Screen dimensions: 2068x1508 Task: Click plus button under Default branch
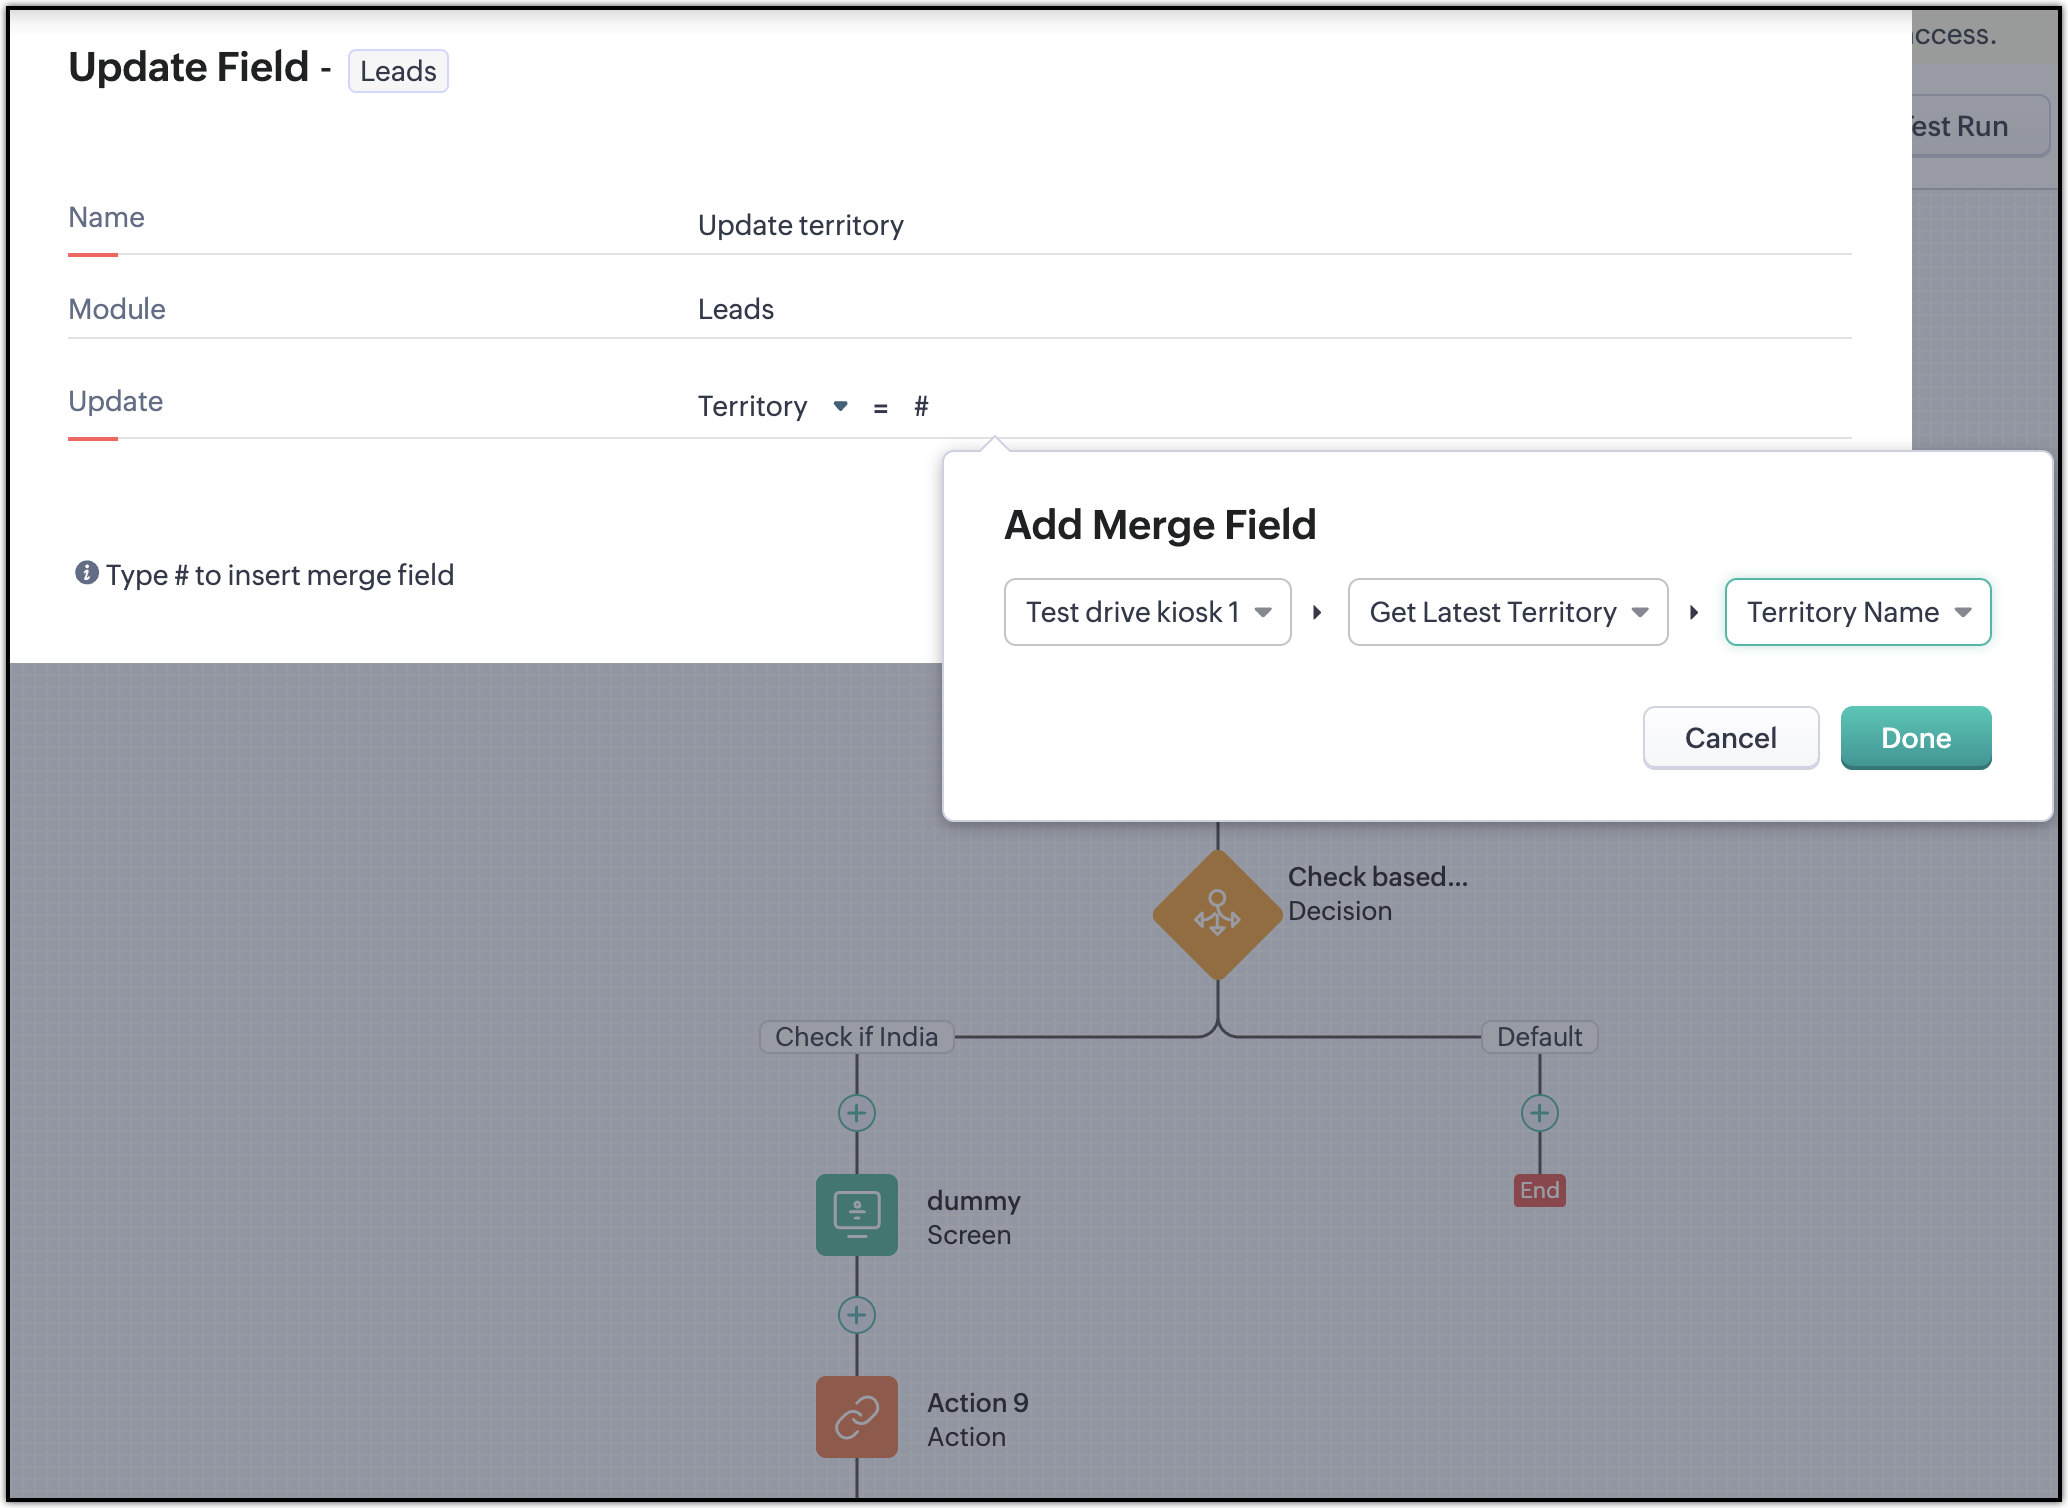(1539, 1113)
